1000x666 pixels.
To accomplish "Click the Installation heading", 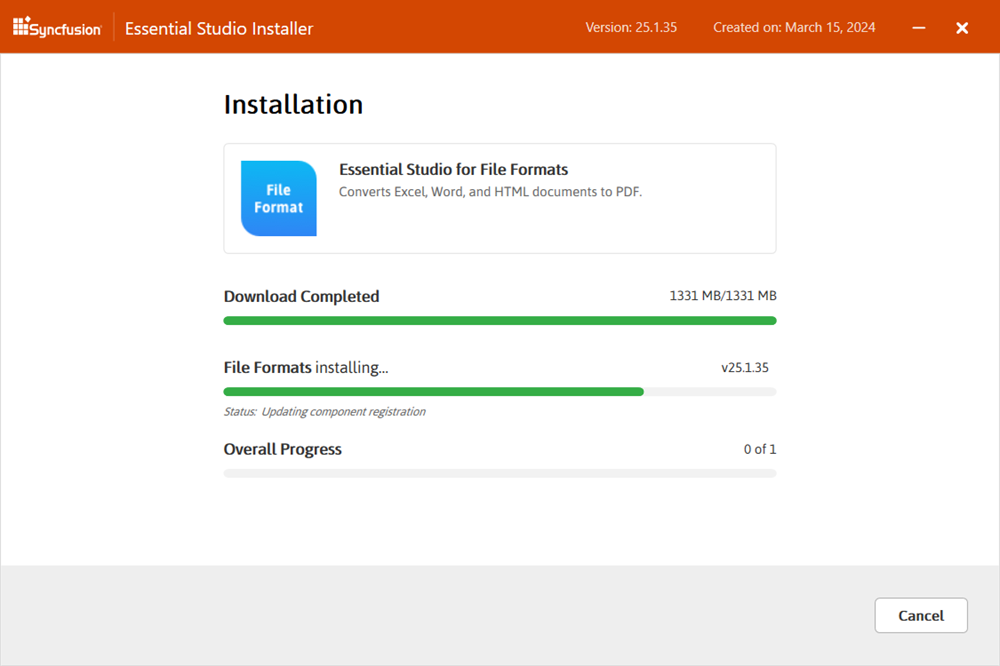I will [x=293, y=105].
